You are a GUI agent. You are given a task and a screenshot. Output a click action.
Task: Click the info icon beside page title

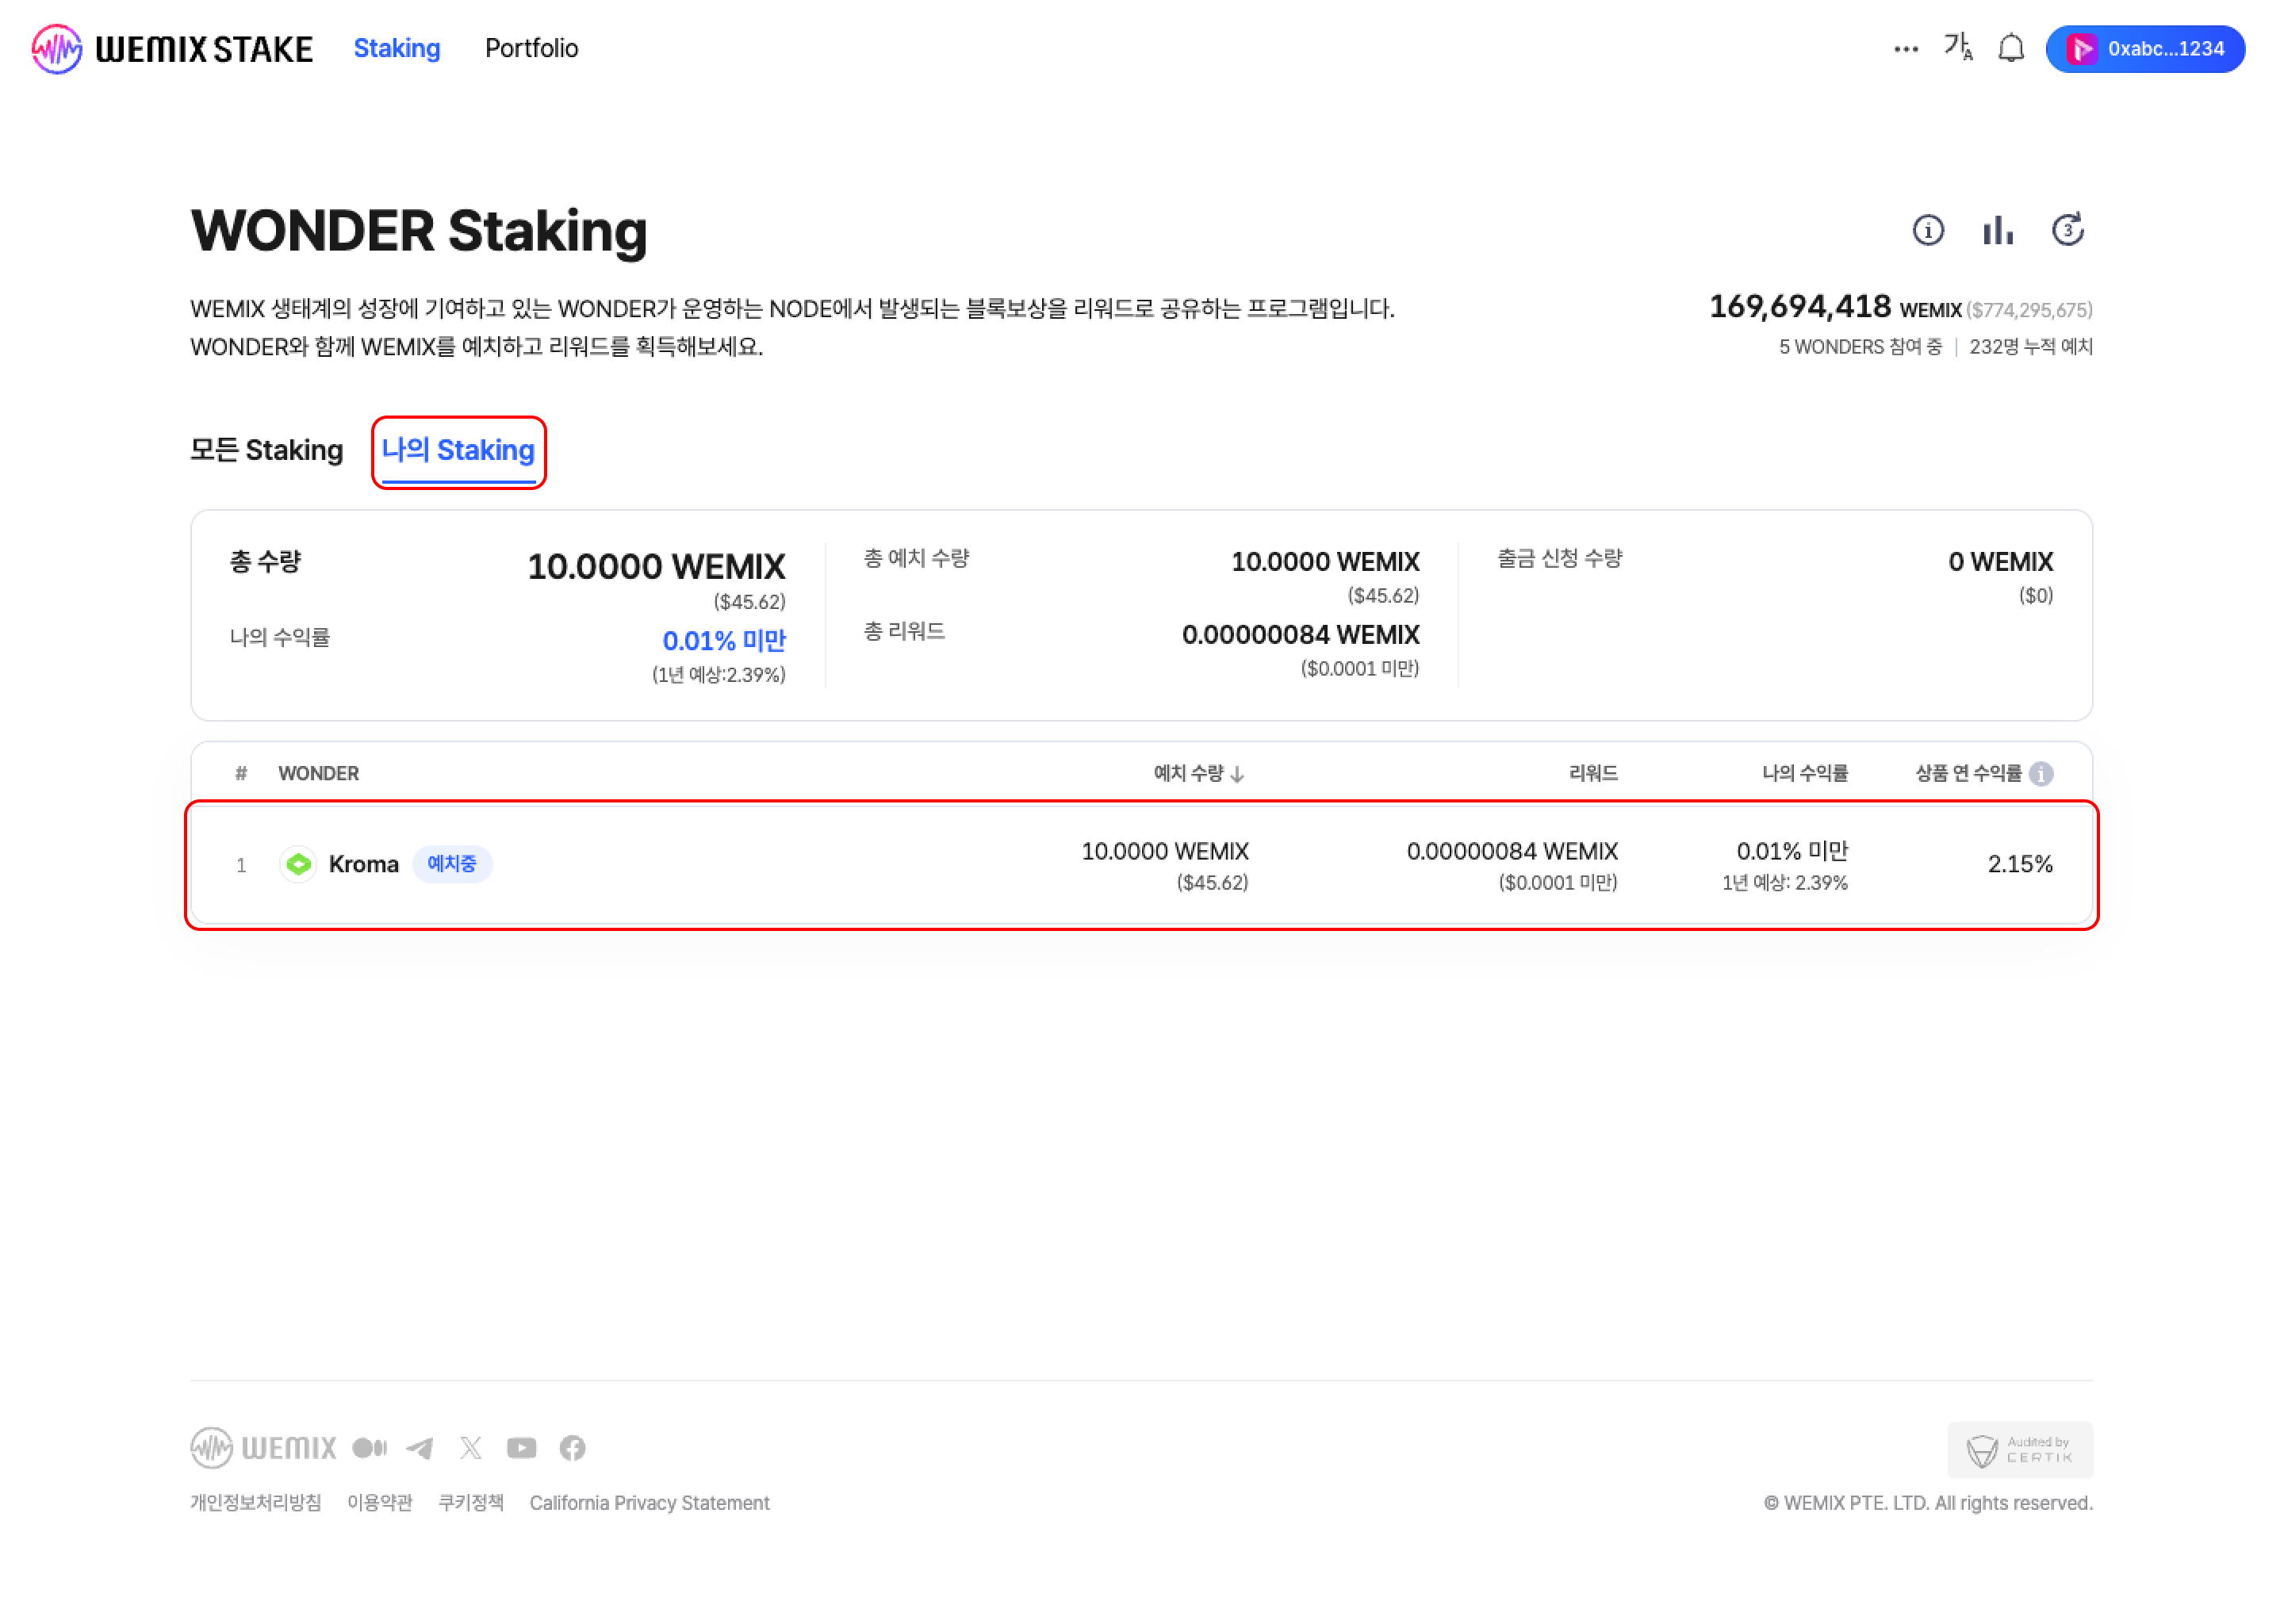point(1927,230)
